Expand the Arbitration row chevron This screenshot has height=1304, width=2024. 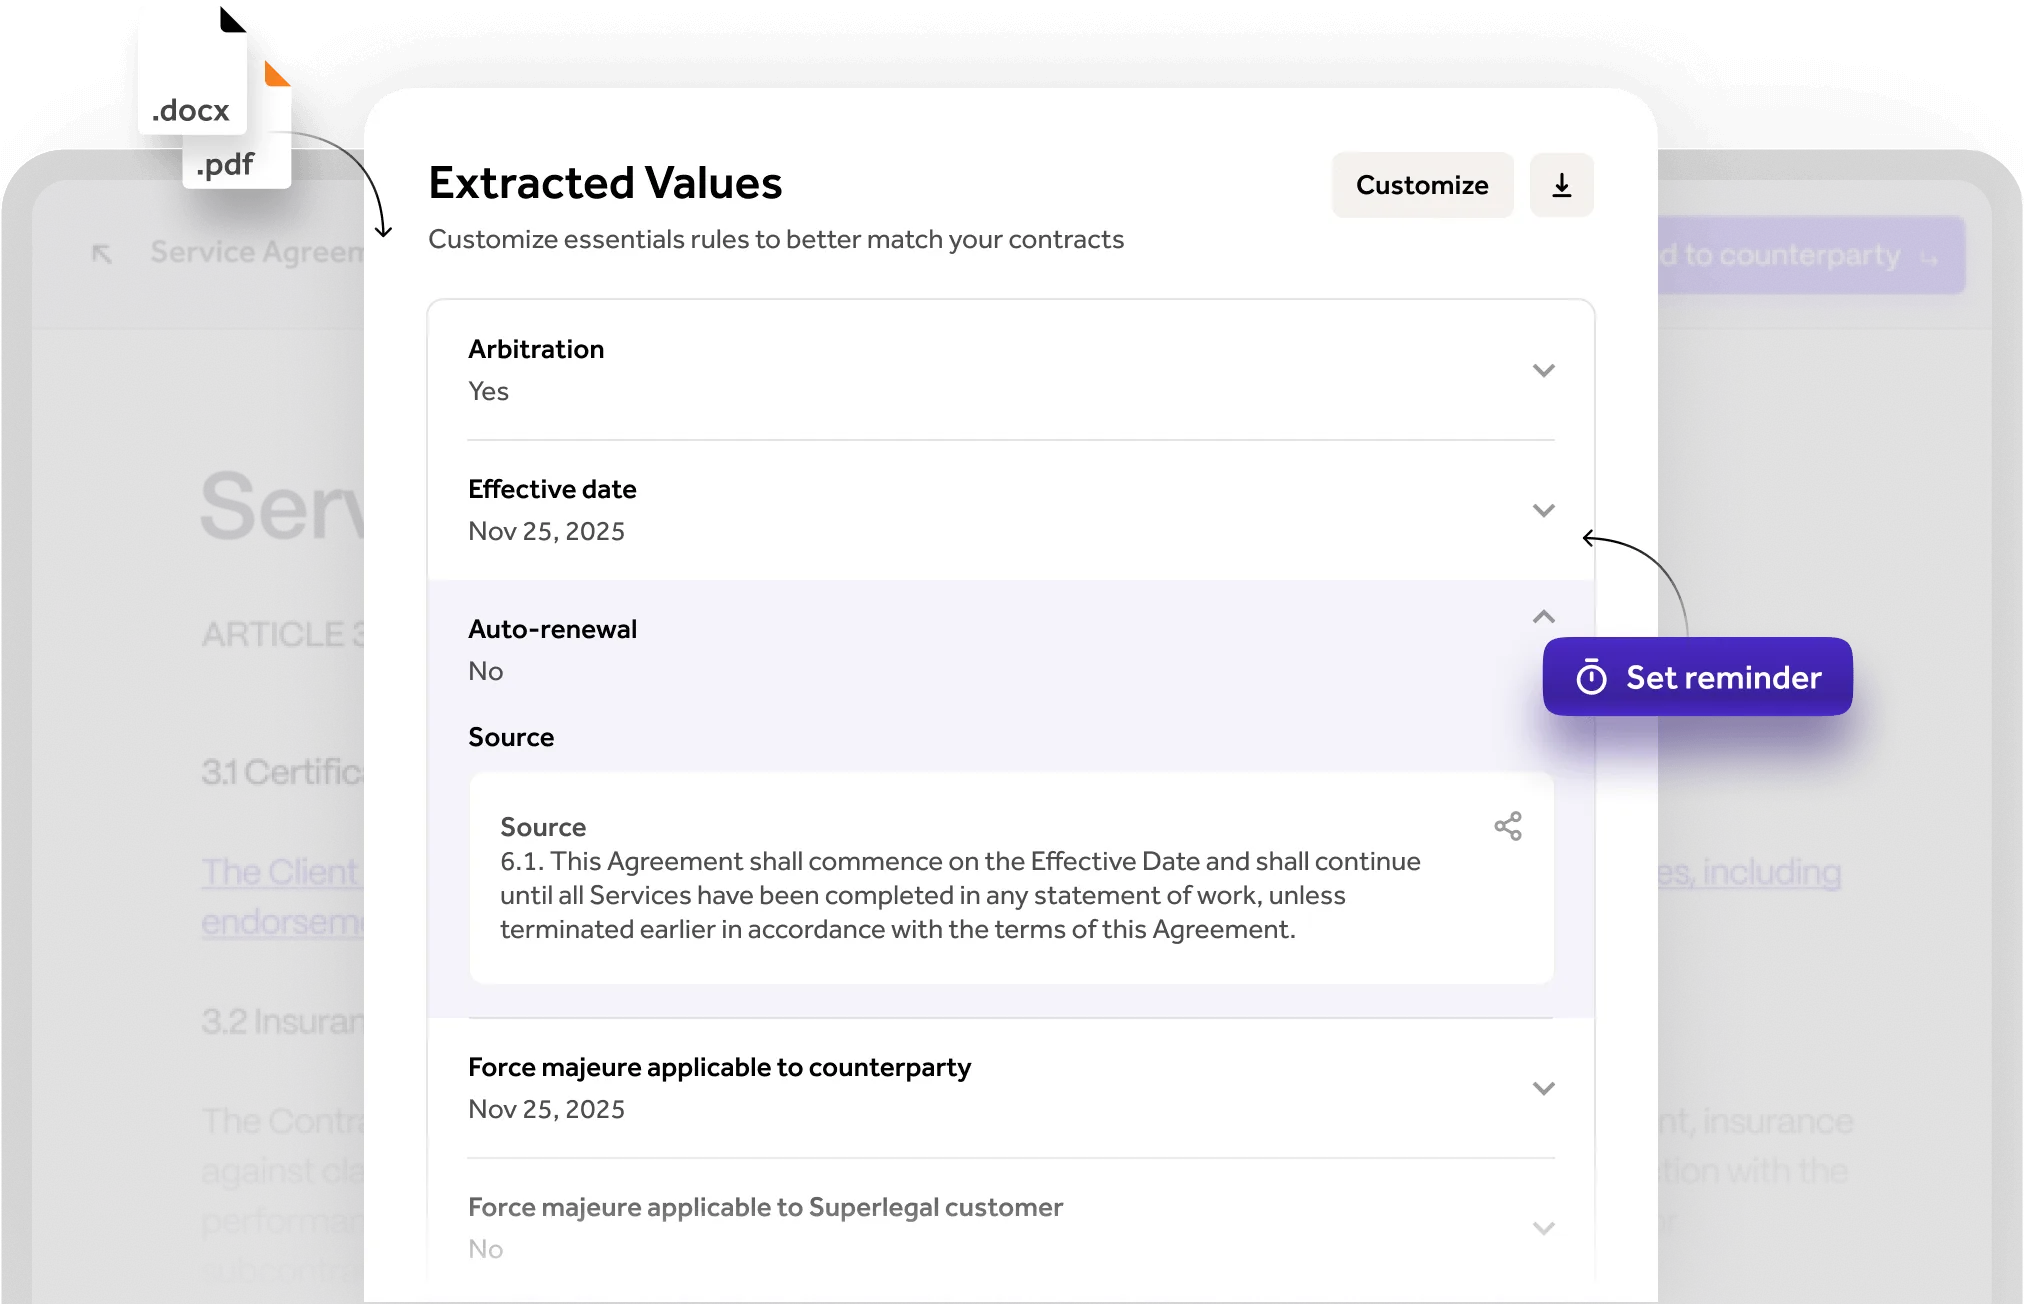click(1543, 371)
